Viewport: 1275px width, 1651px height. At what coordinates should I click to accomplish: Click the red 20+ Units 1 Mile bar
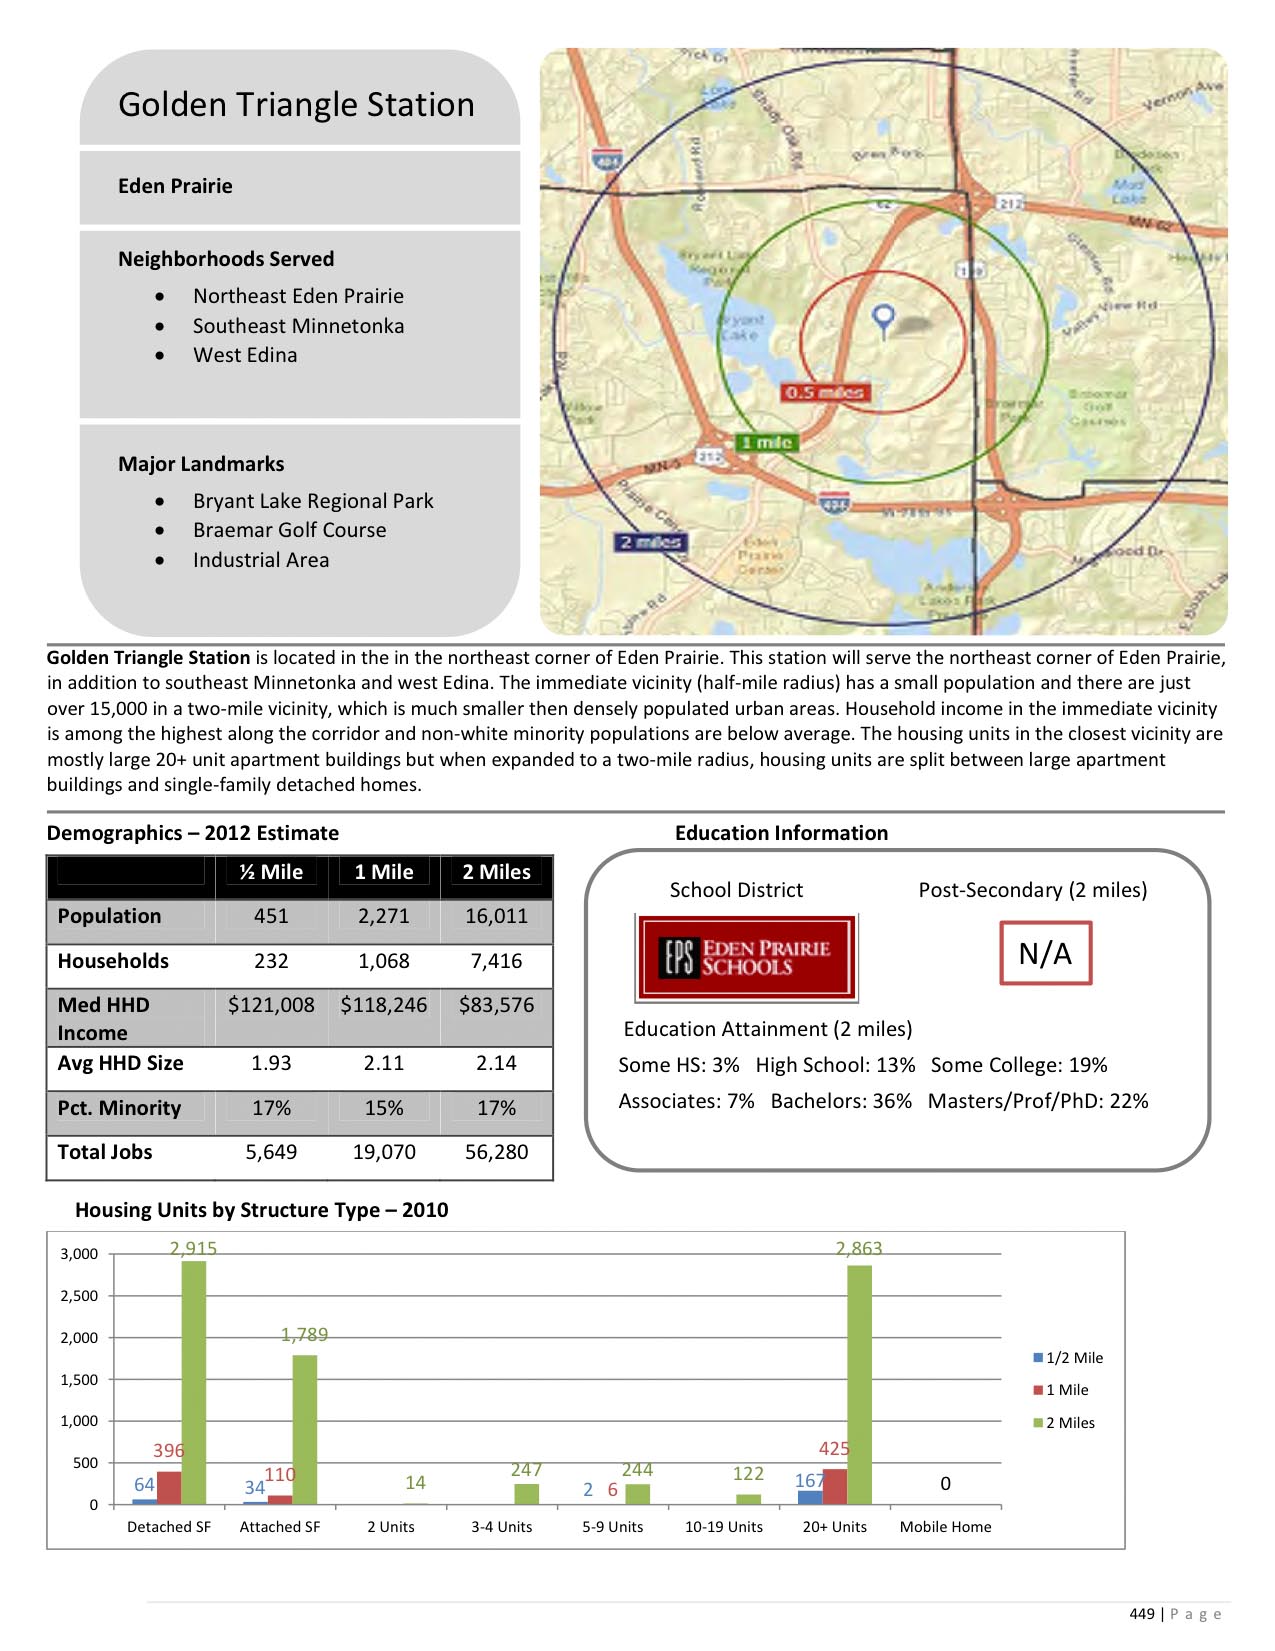pos(835,1486)
